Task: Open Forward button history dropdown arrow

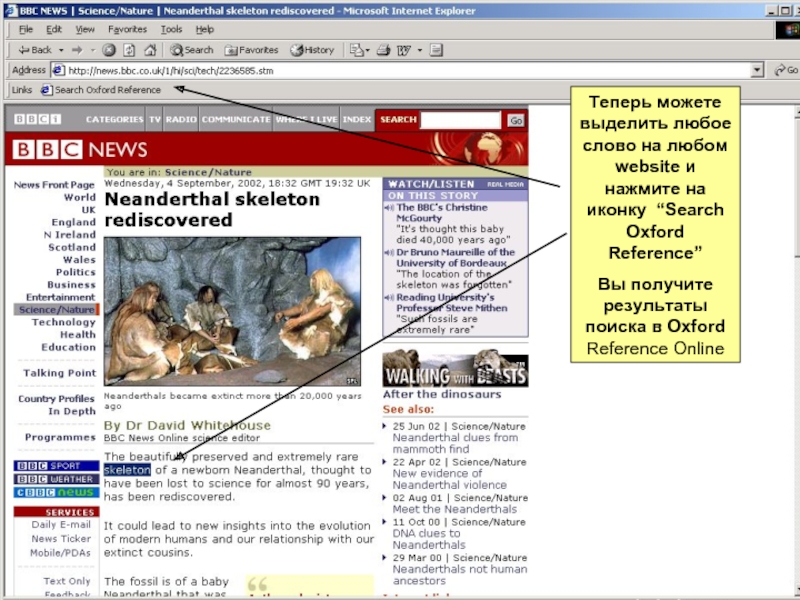Action: tap(93, 50)
